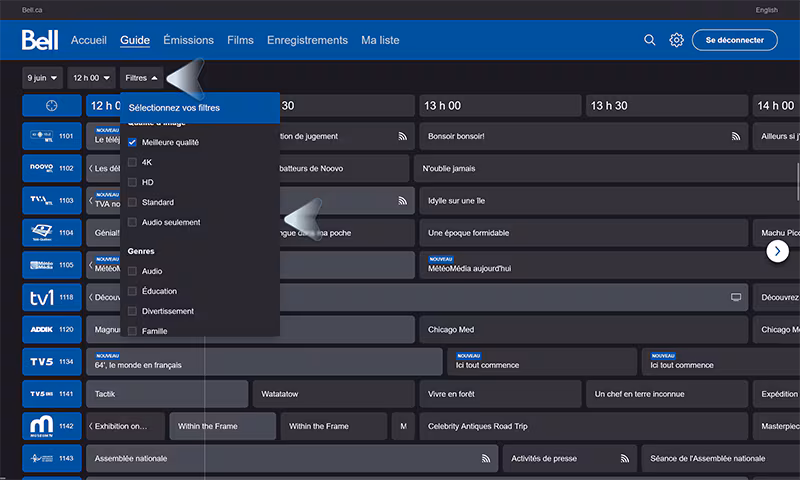
Task: Go to Guide tab
Action: tap(135, 40)
